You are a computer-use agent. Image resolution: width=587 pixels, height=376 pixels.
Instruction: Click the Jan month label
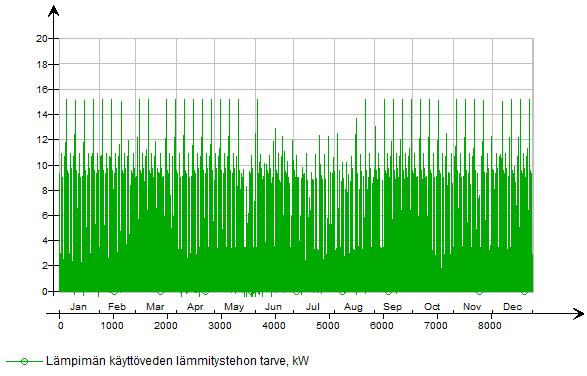coord(78,307)
